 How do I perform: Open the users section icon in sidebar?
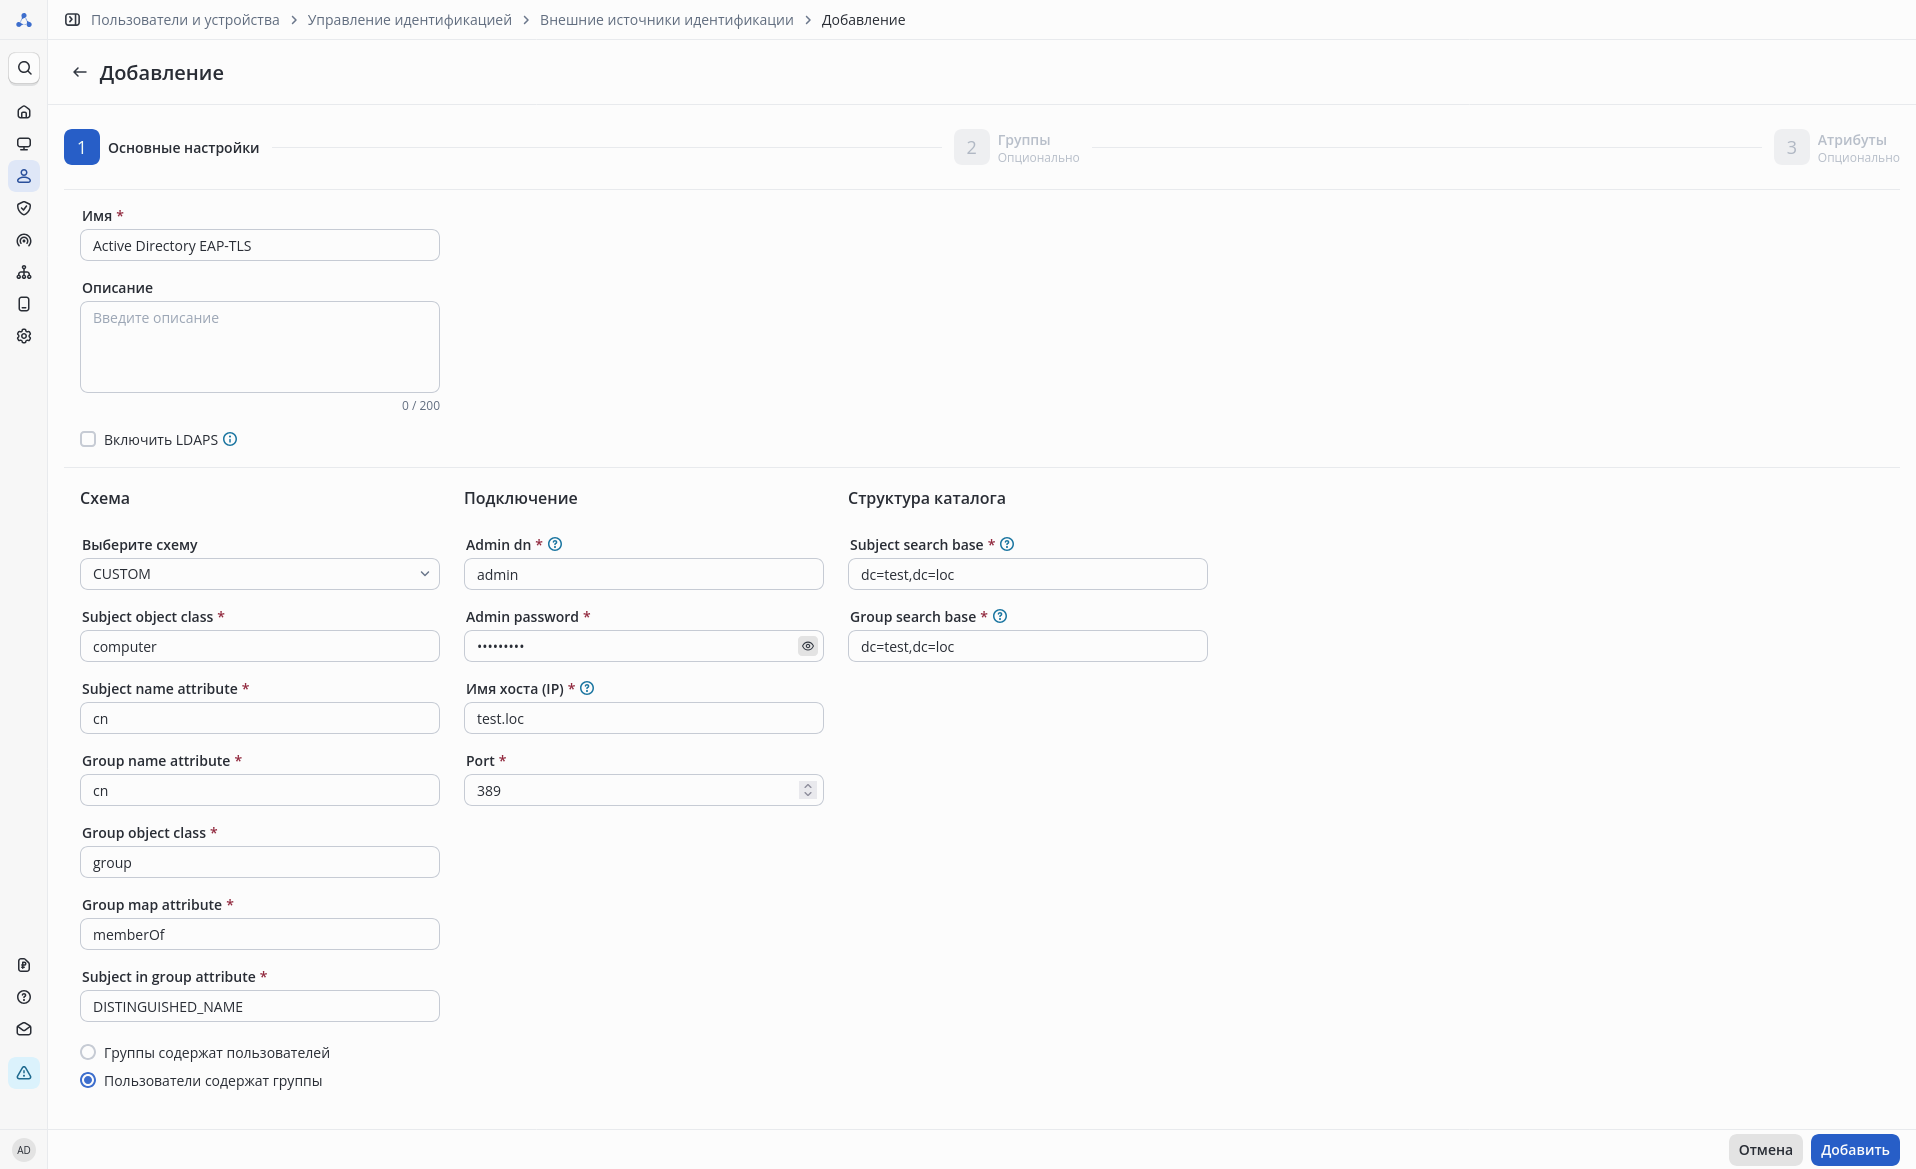[x=24, y=176]
